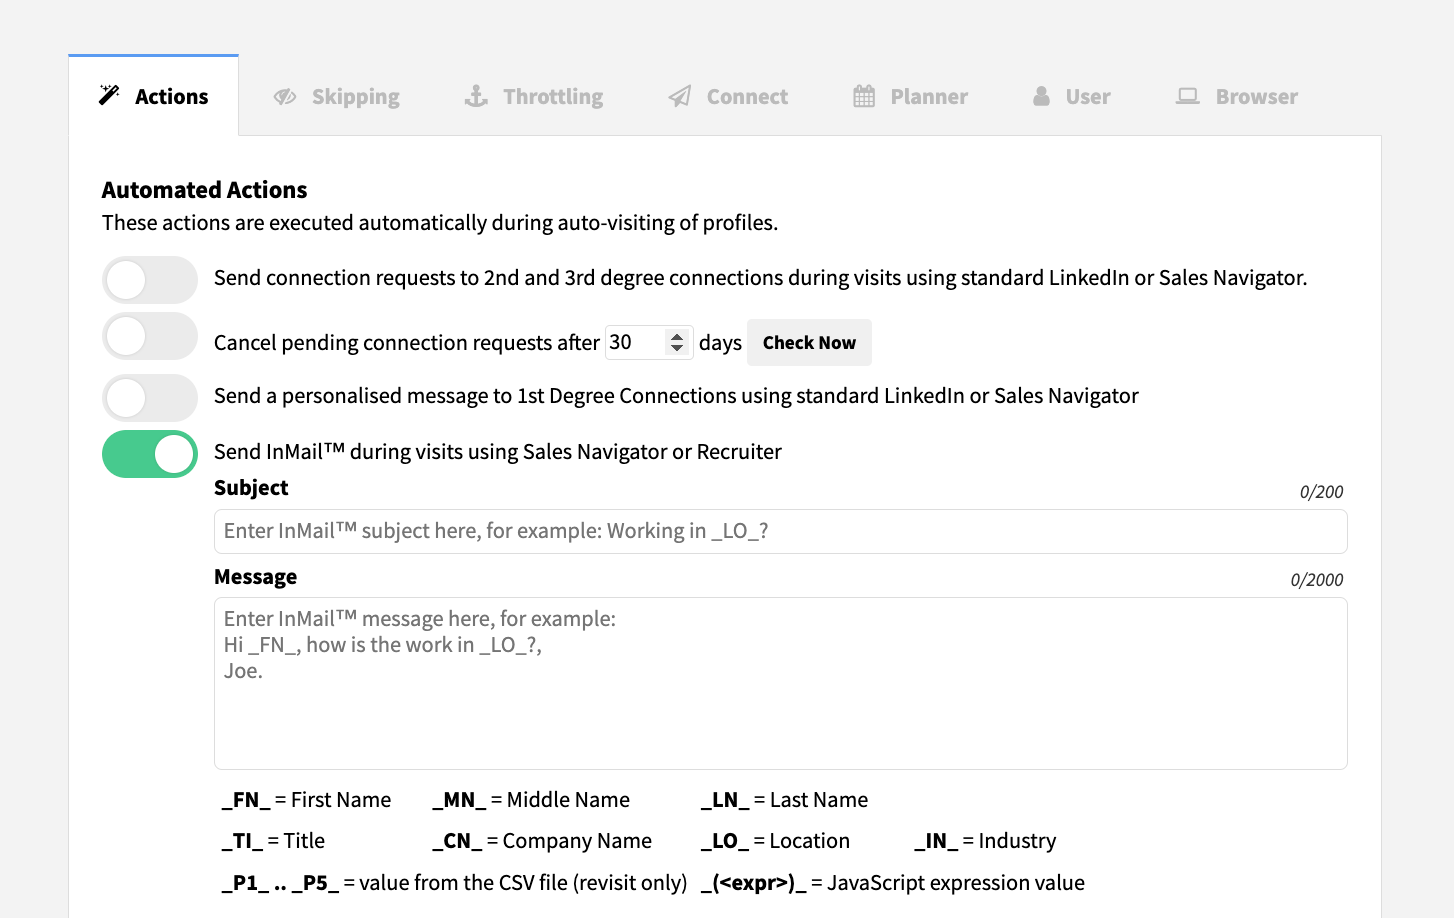Screen dimensions: 1454x918
Task: Focus the InMail Subject input field
Action: [781, 531]
